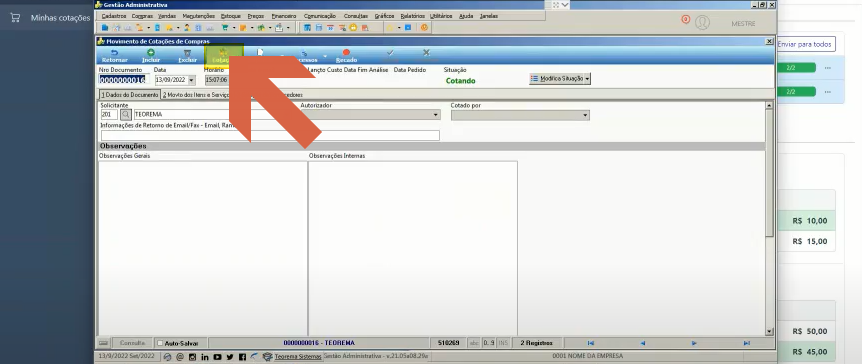Open the Estoque menu

click(231, 16)
